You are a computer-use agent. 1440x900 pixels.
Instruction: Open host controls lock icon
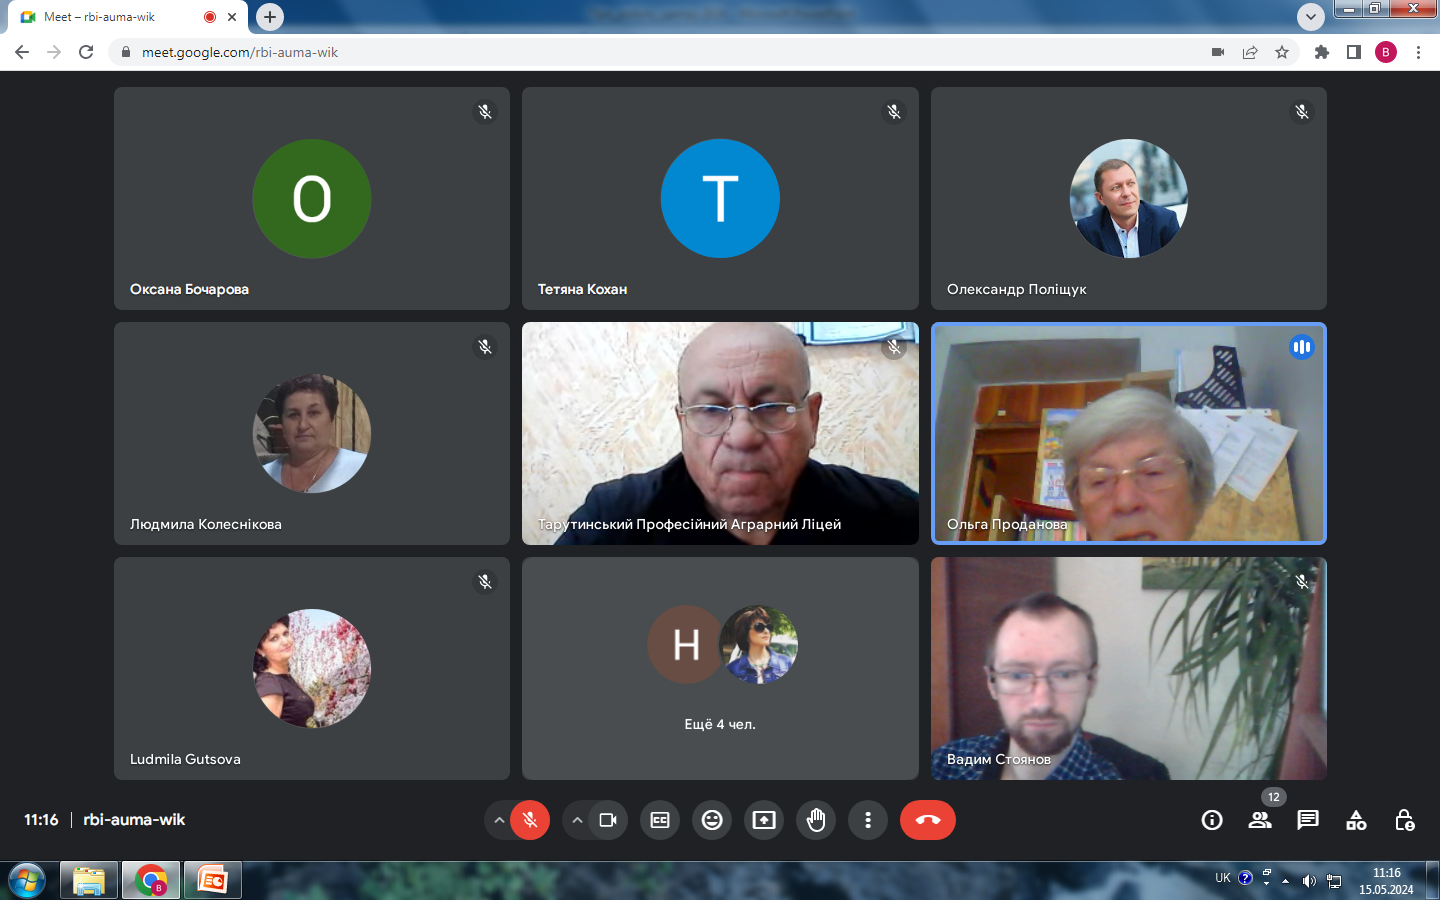pyautogui.click(x=1404, y=820)
